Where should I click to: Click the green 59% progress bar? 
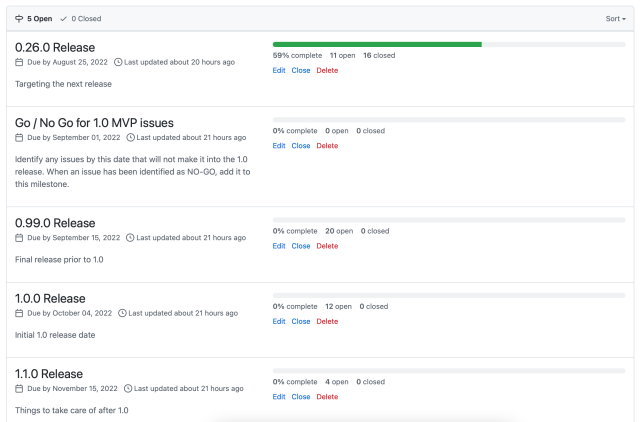point(377,44)
